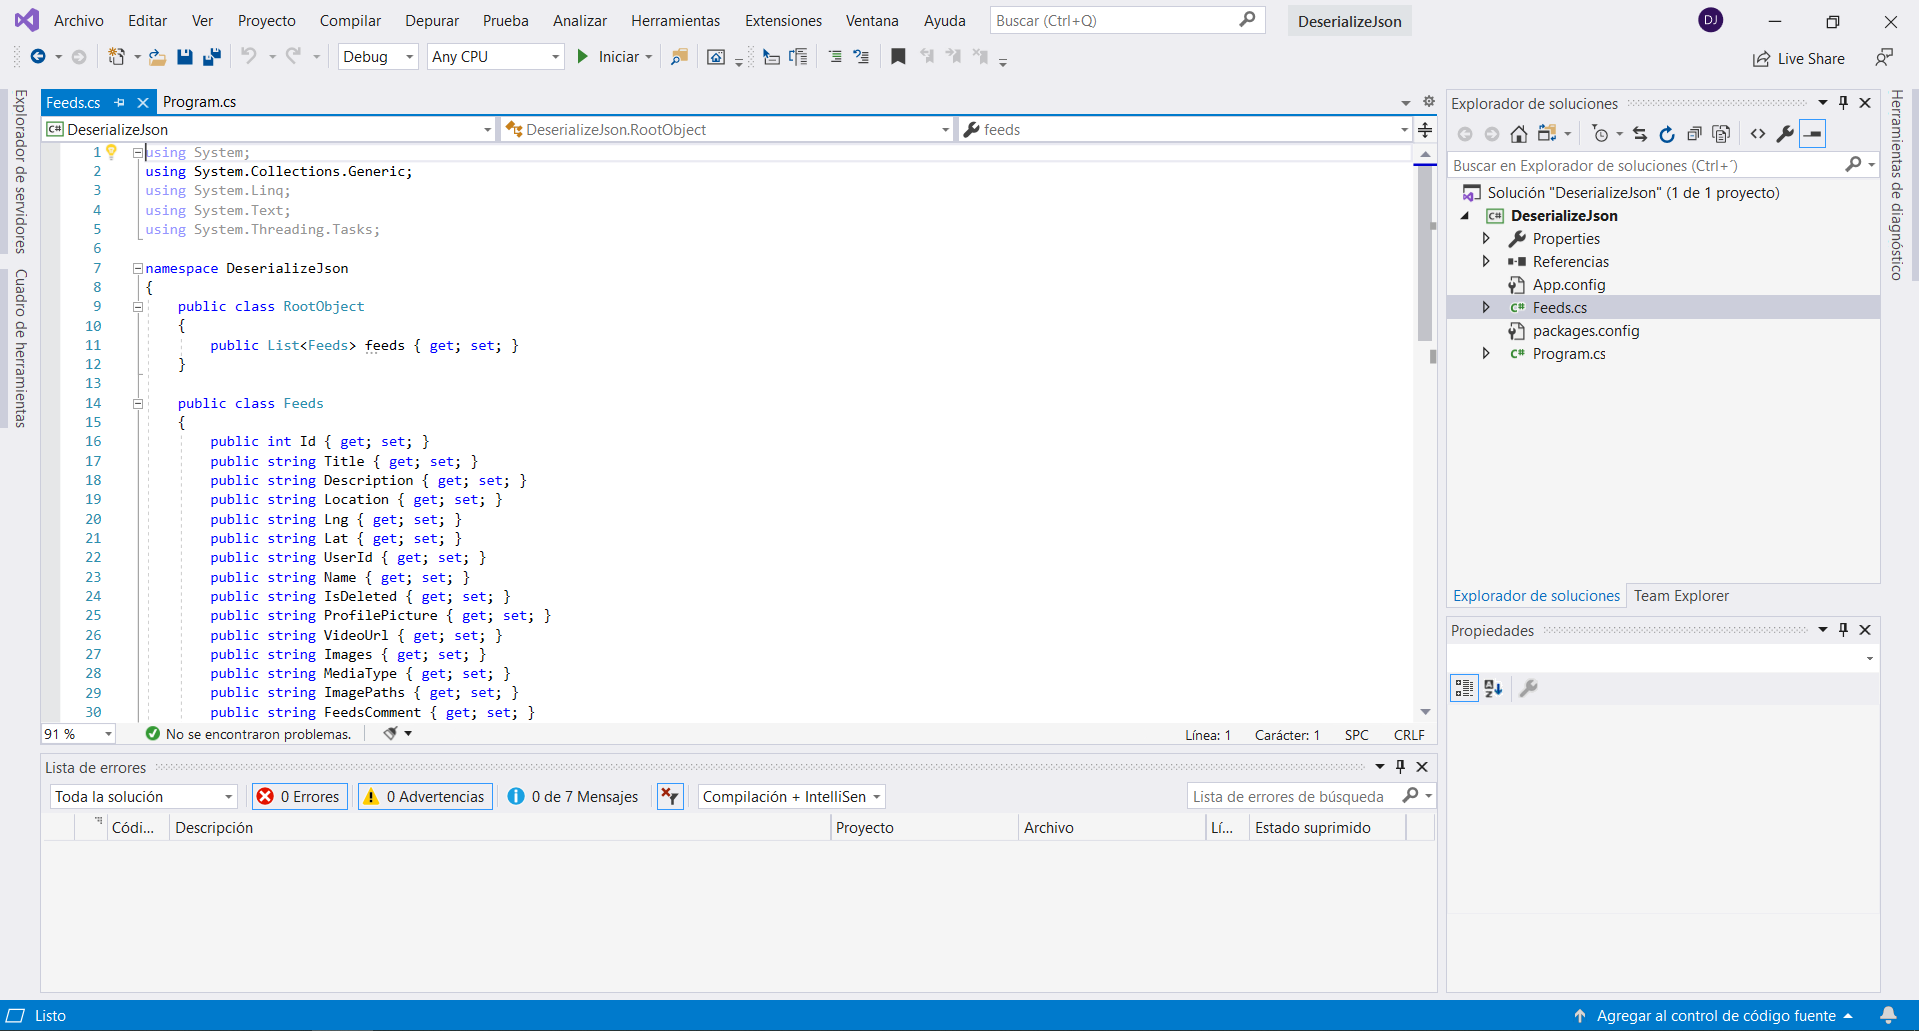Click the Open File folder icon
Screen dimensions: 1919x1031
click(x=157, y=57)
